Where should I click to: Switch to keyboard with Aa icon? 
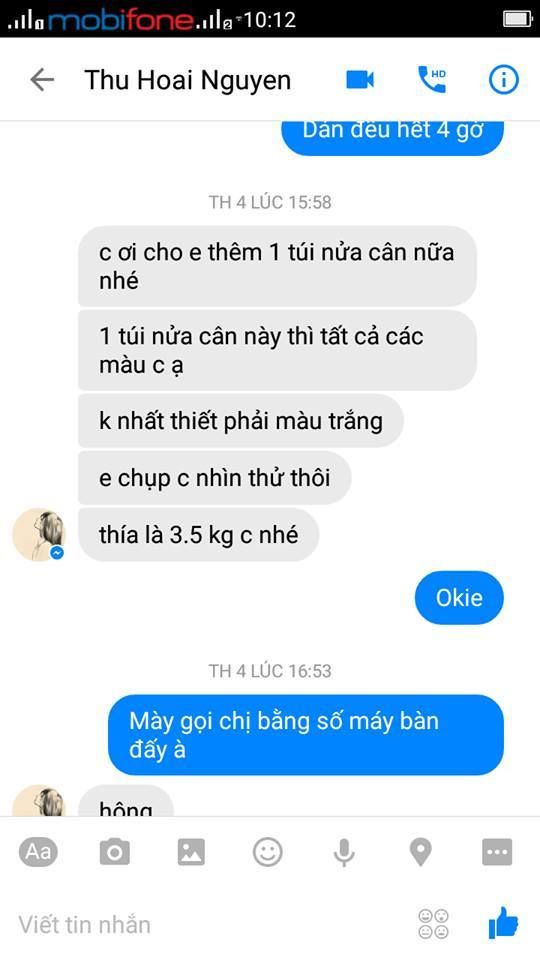[x=38, y=852]
